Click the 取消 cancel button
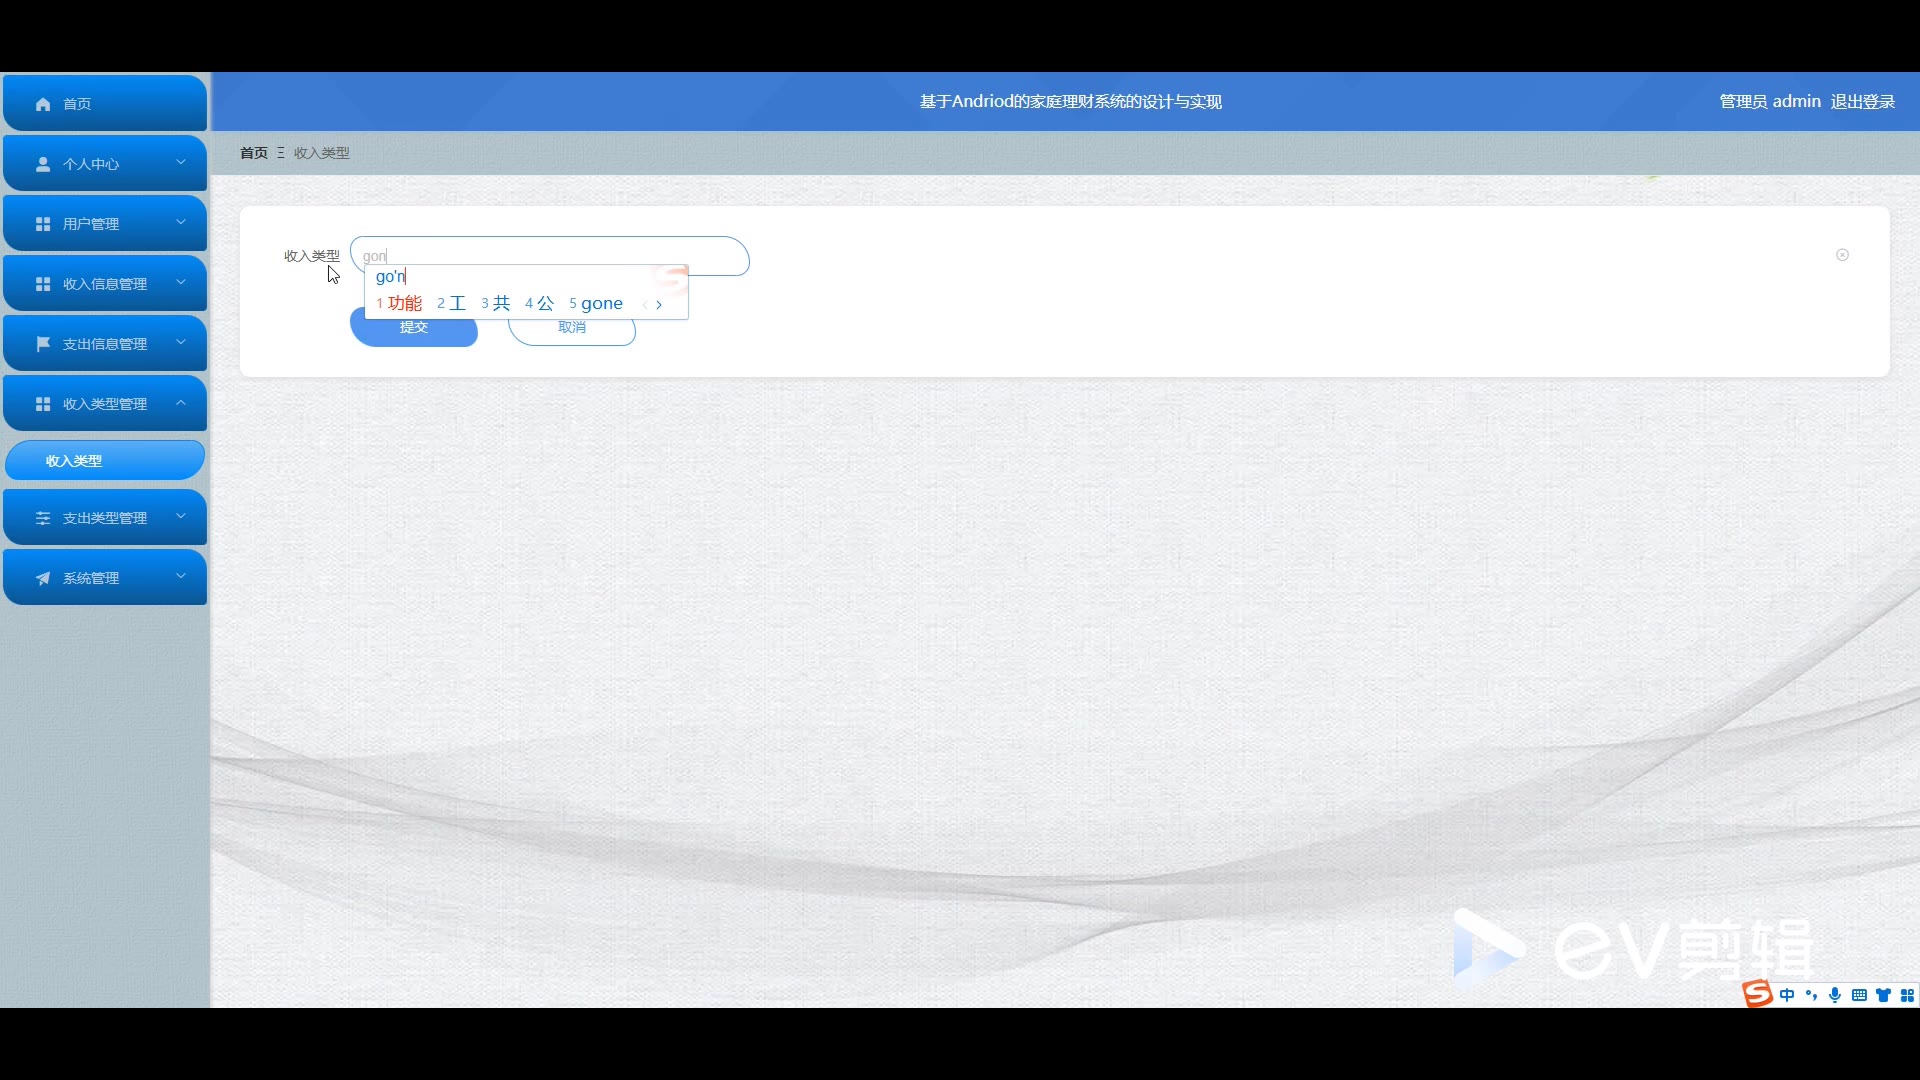 tap(572, 328)
